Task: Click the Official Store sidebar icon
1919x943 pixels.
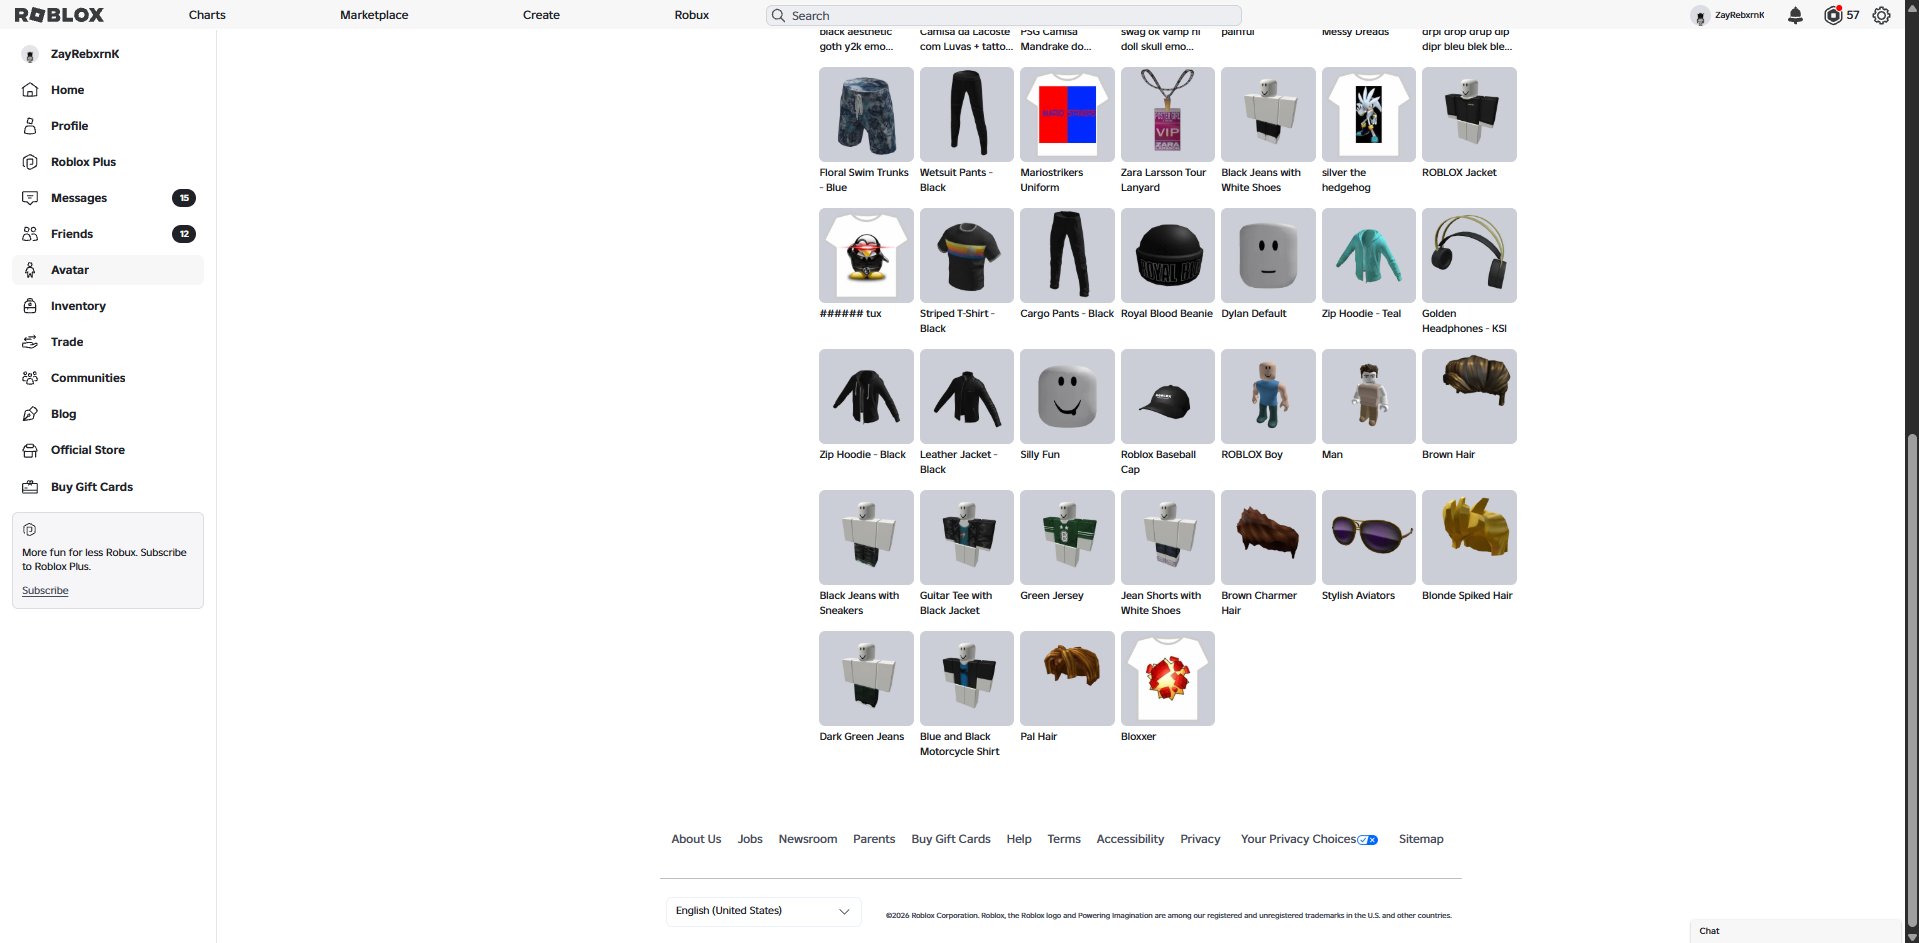Action: click(30, 450)
